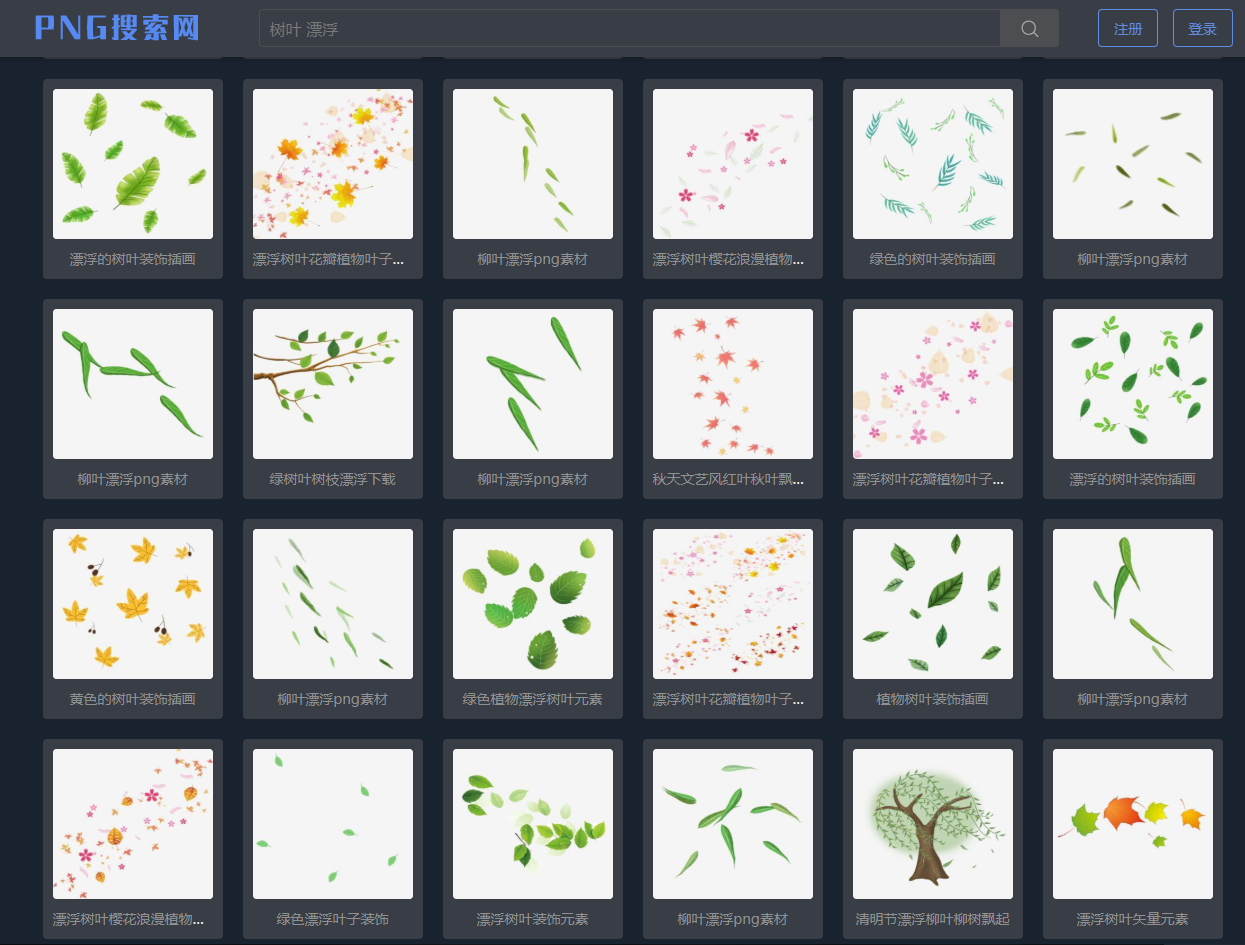Select the 秋天文艺风红叶 red maple leaves image

pos(733,384)
